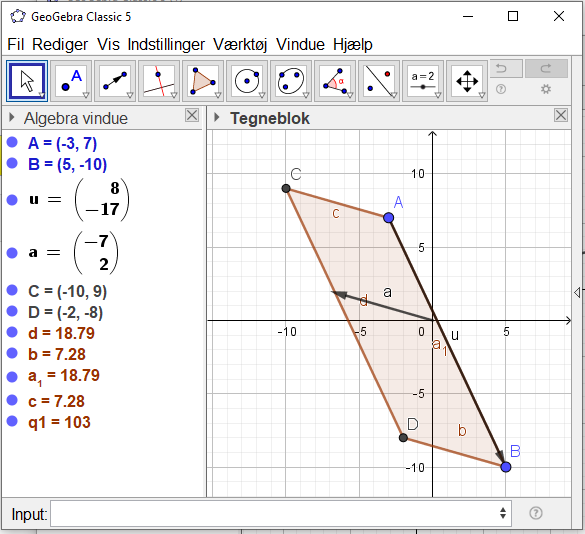Screen dimensions: 585x534
Task: Open the Værktøj menu
Action: (240, 44)
